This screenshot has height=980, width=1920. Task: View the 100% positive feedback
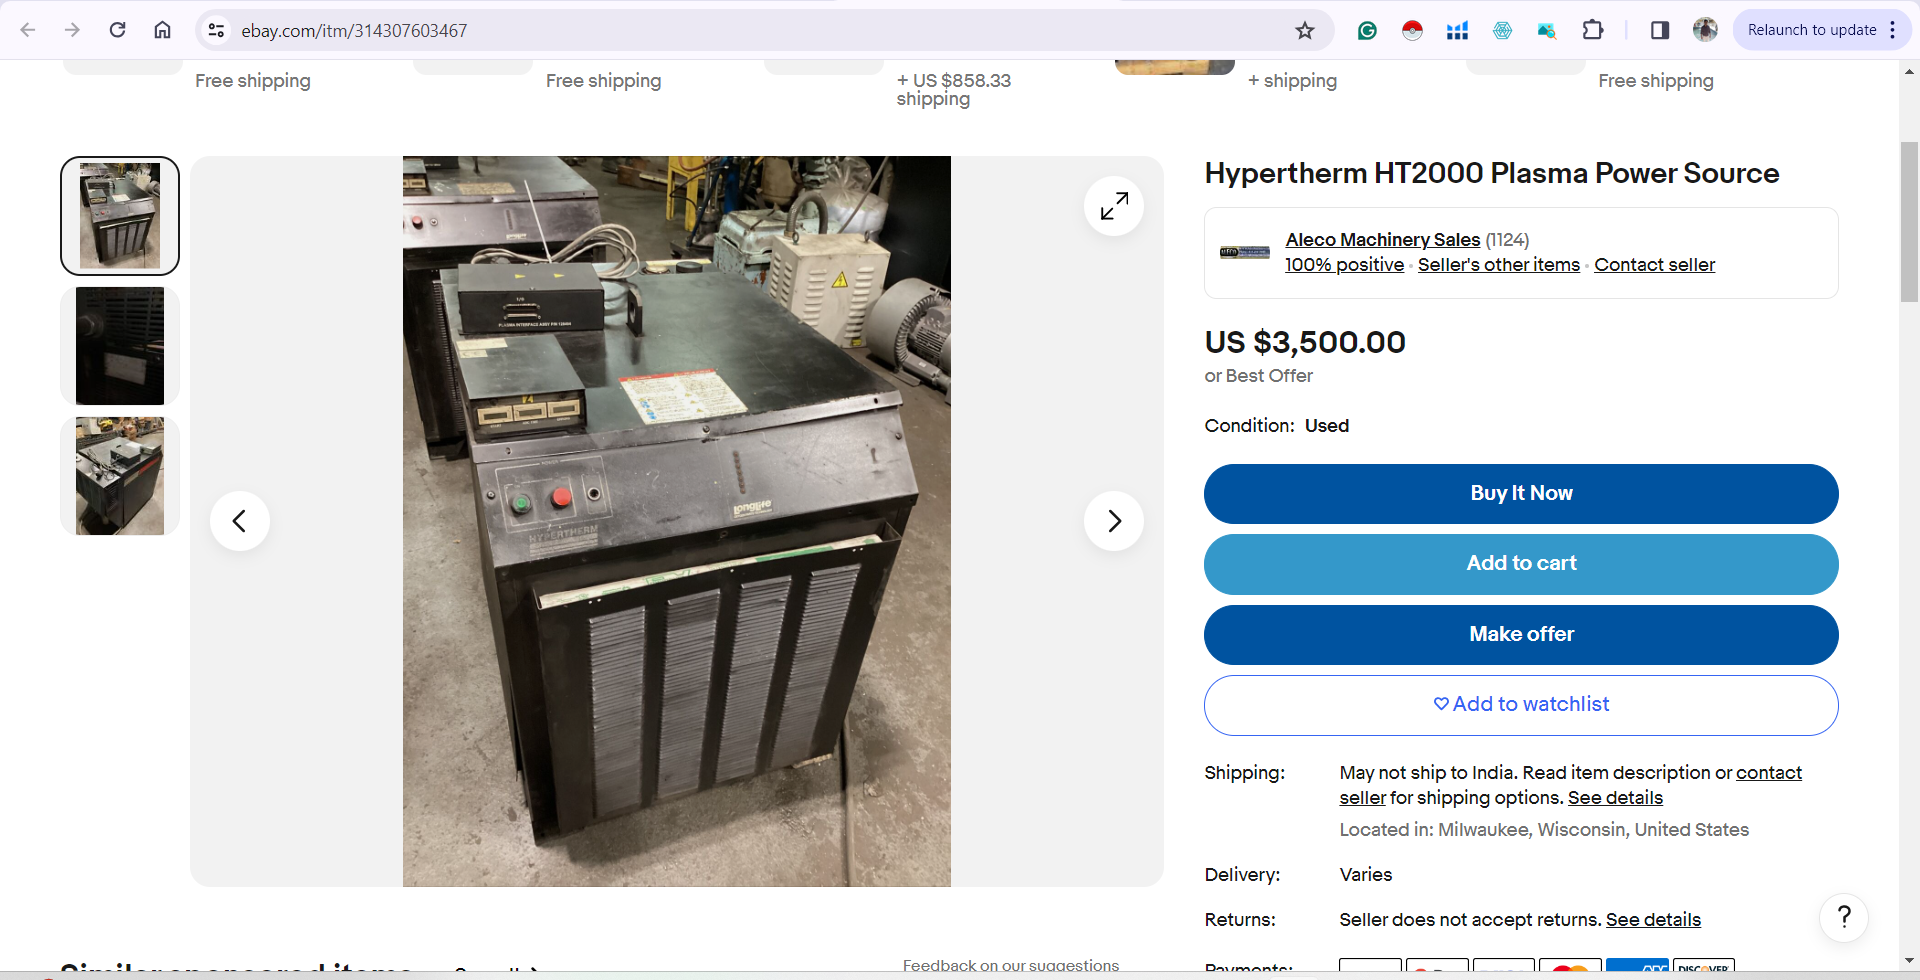tap(1344, 265)
